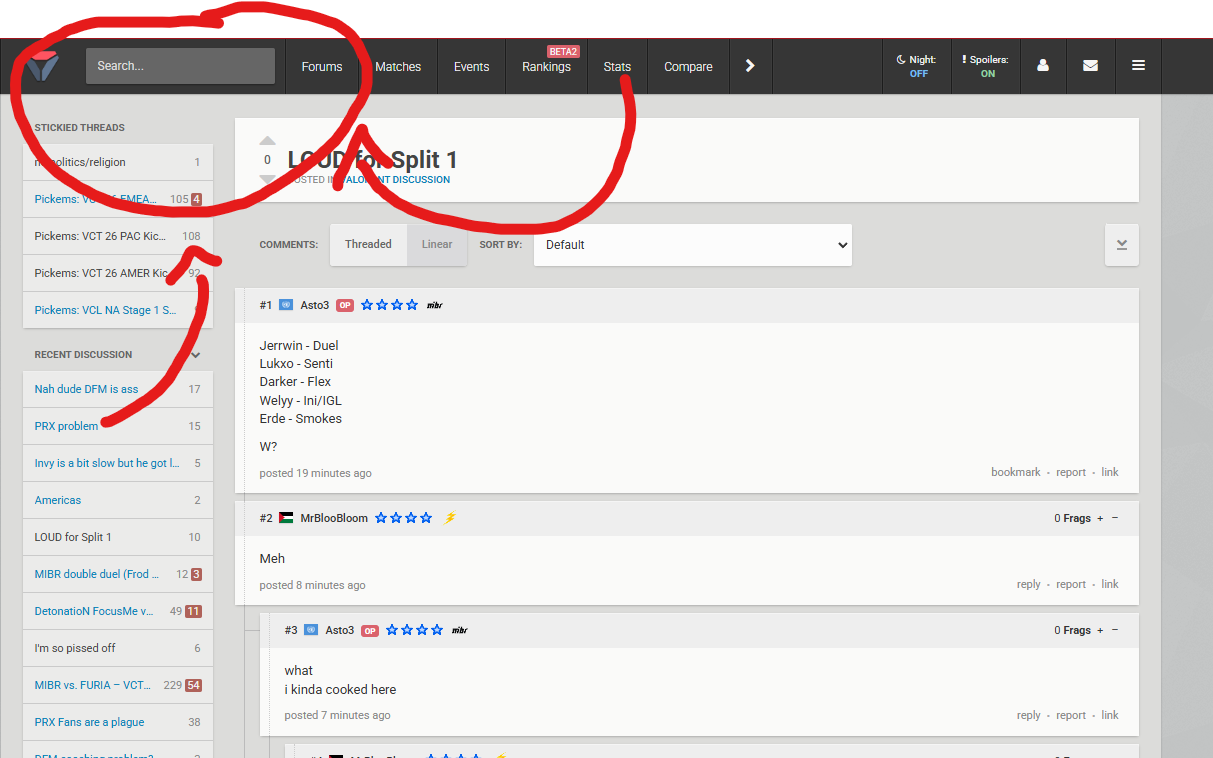Open 'Pickems: VCT 26 PAC Kic...' sticky thread
1213x758 pixels.
tap(118, 236)
